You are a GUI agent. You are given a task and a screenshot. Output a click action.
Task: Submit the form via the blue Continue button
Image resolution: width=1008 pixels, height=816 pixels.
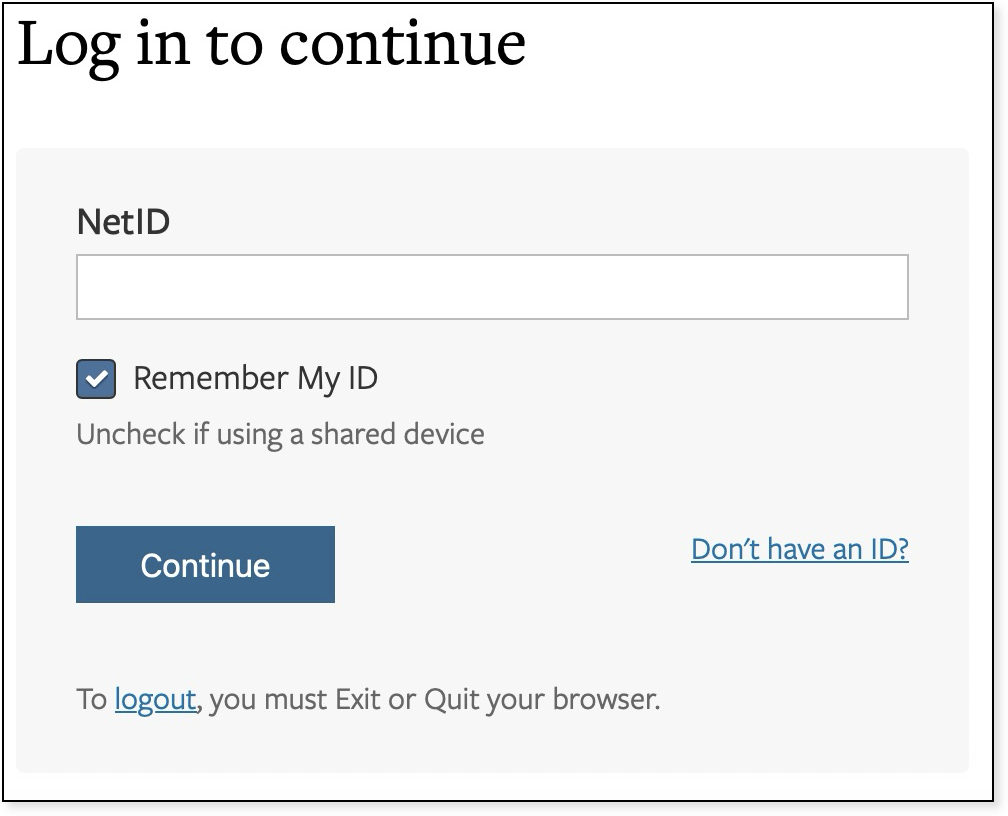click(x=205, y=564)
